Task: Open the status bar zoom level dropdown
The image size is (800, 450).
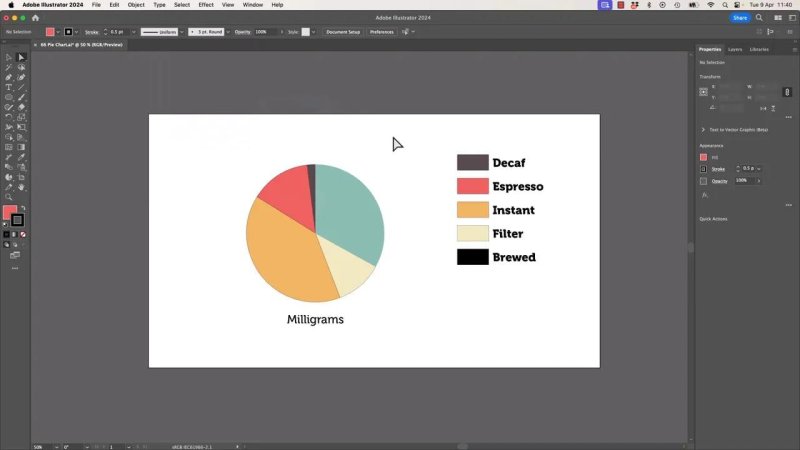Action: coord(57,447)
